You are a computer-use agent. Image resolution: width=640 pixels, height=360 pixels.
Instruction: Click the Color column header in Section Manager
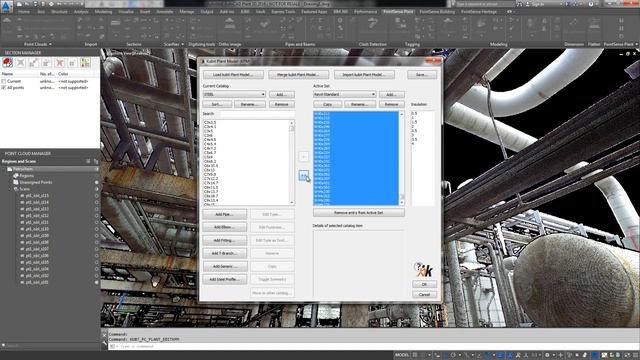(x=63, y=74)
